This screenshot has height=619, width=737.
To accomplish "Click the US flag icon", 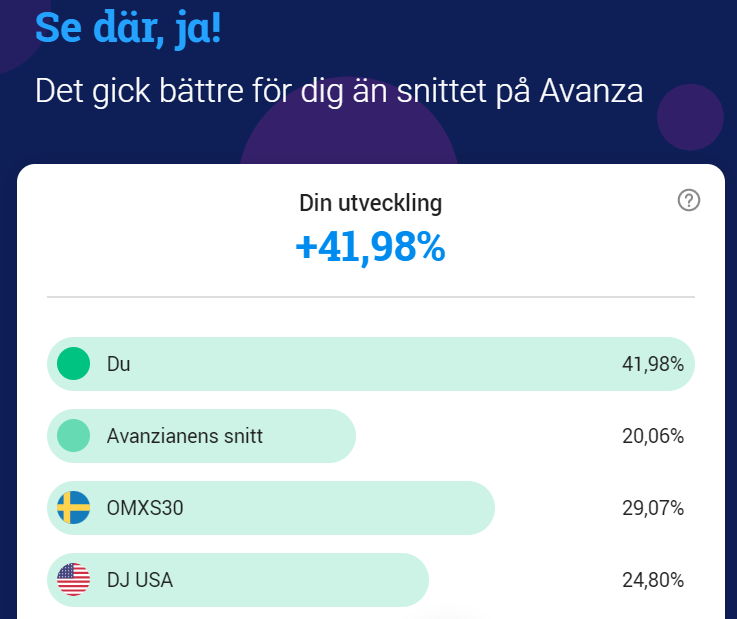I will click(x=74, y=580).
